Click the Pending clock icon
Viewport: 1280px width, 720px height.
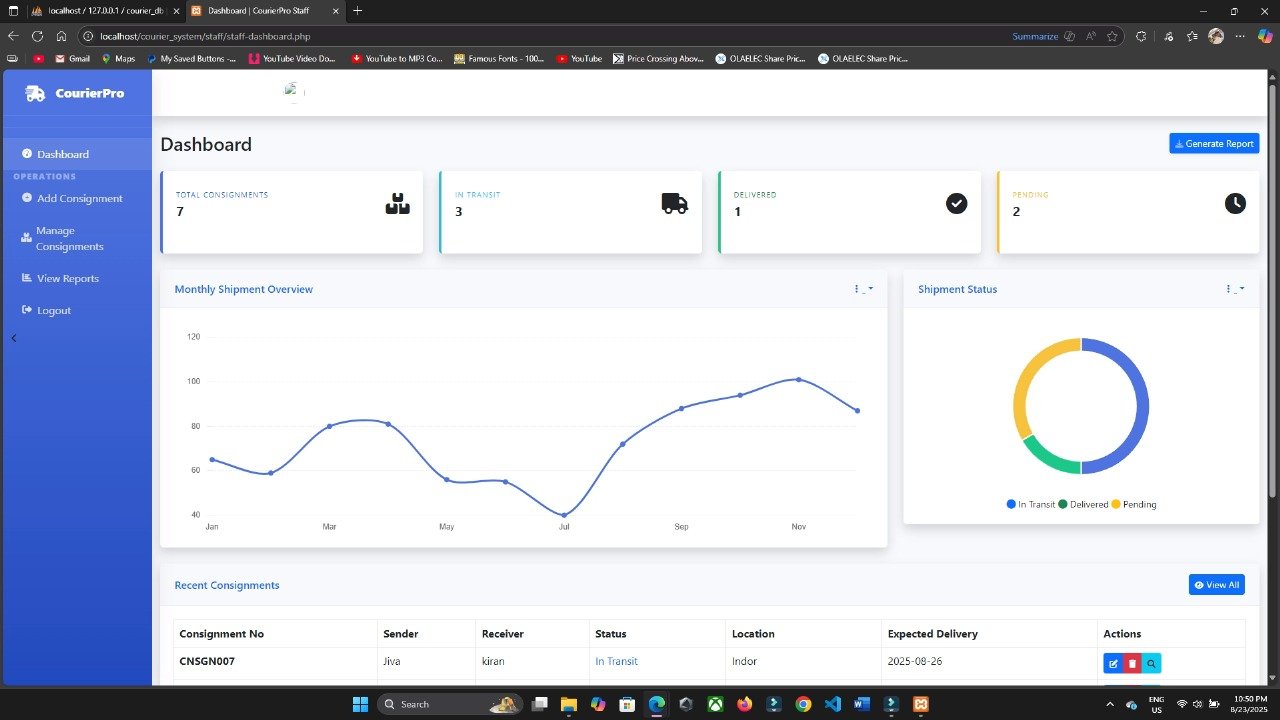click(x=1235, y=203)
